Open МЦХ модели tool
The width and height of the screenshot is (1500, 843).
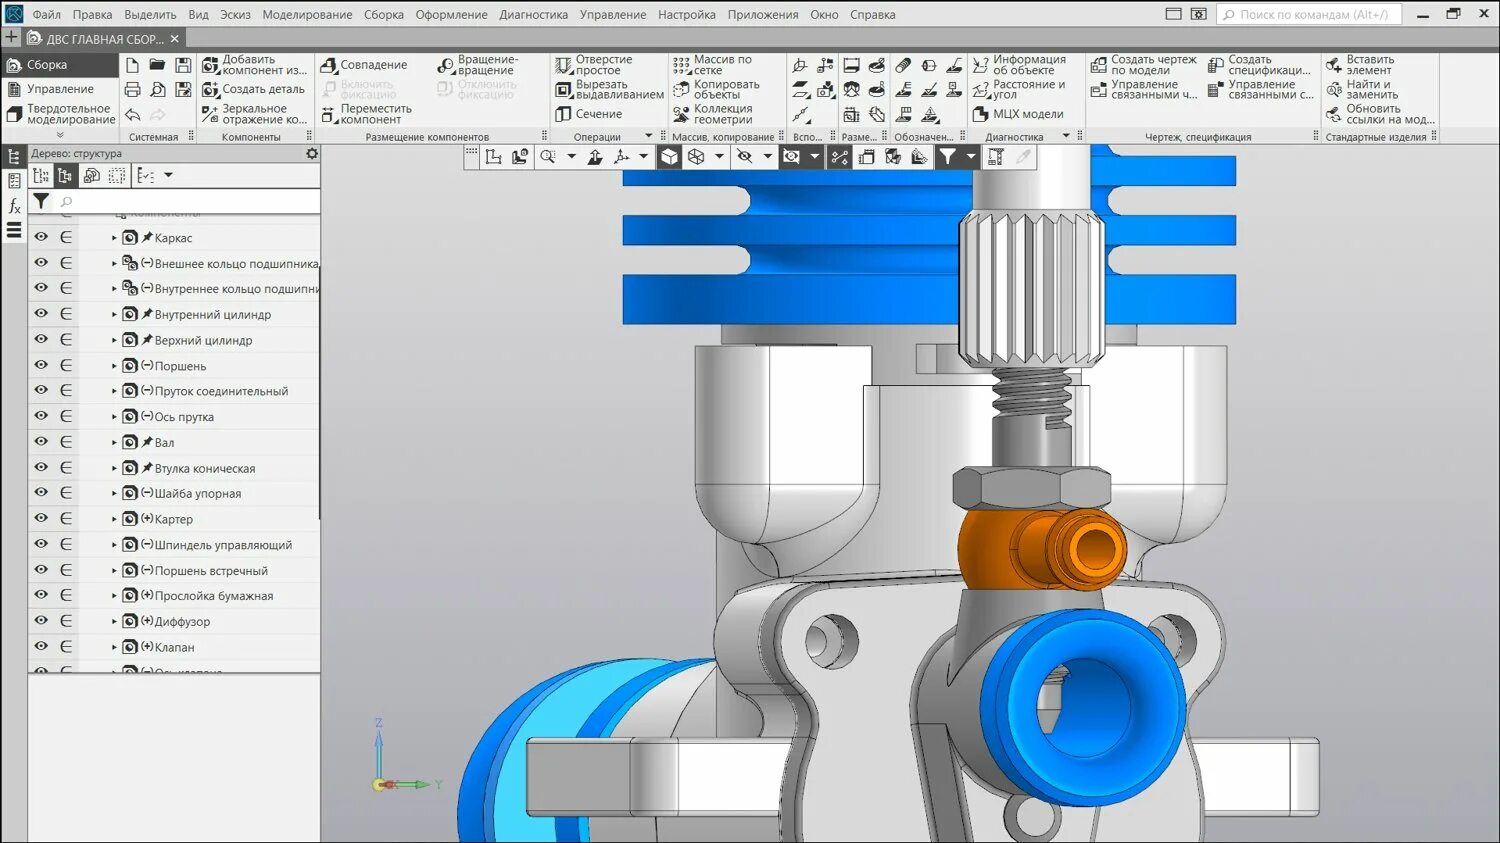1018,114
